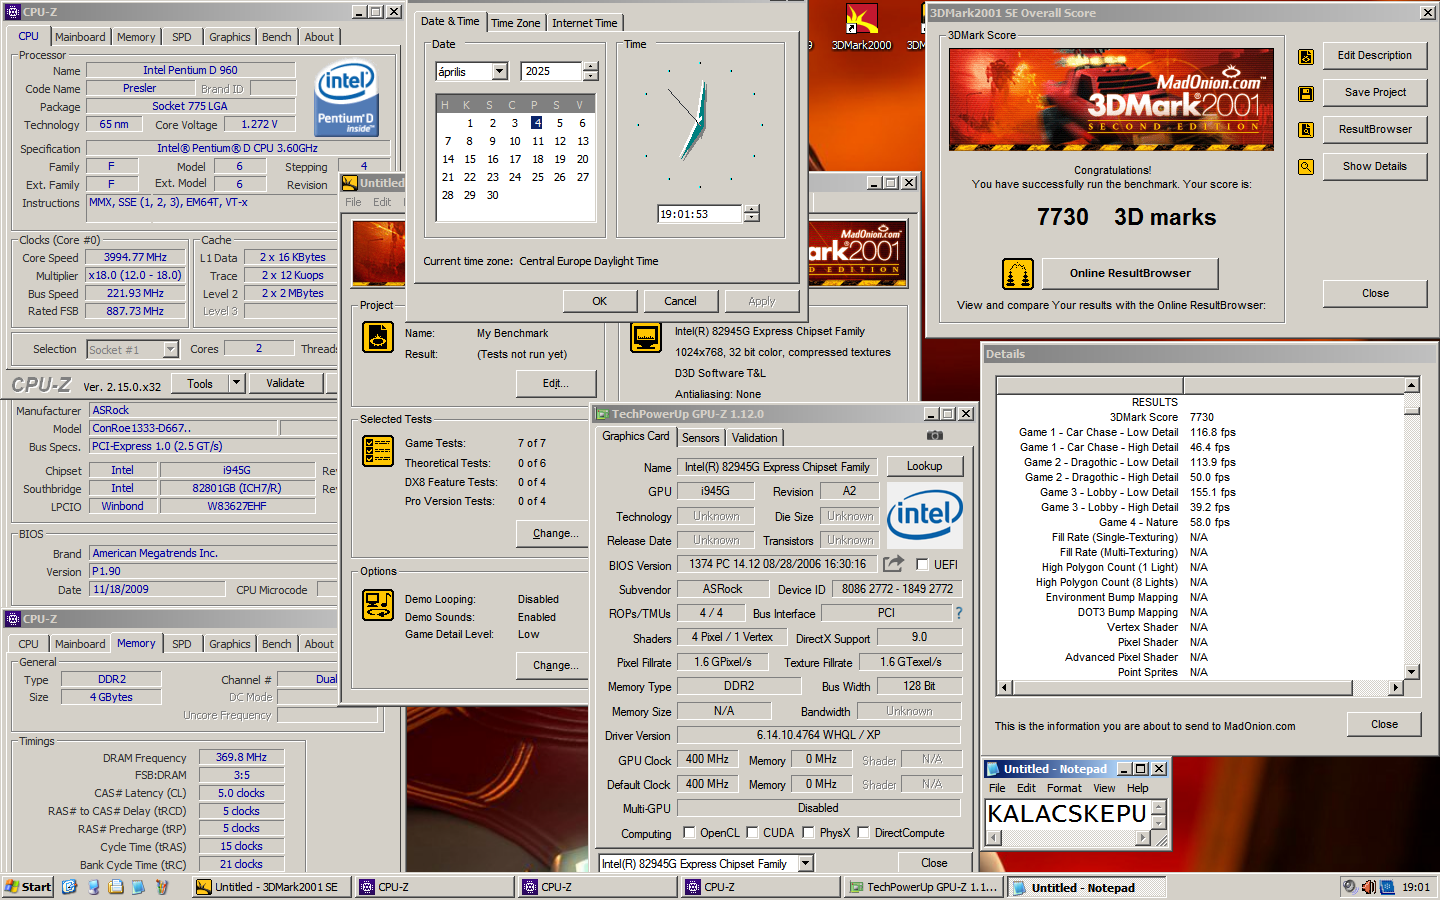The height and width of the screenshot is (900, 1440).
Task: Click the Lookup button in GPU-Z
Action: [x=924, y=466]
